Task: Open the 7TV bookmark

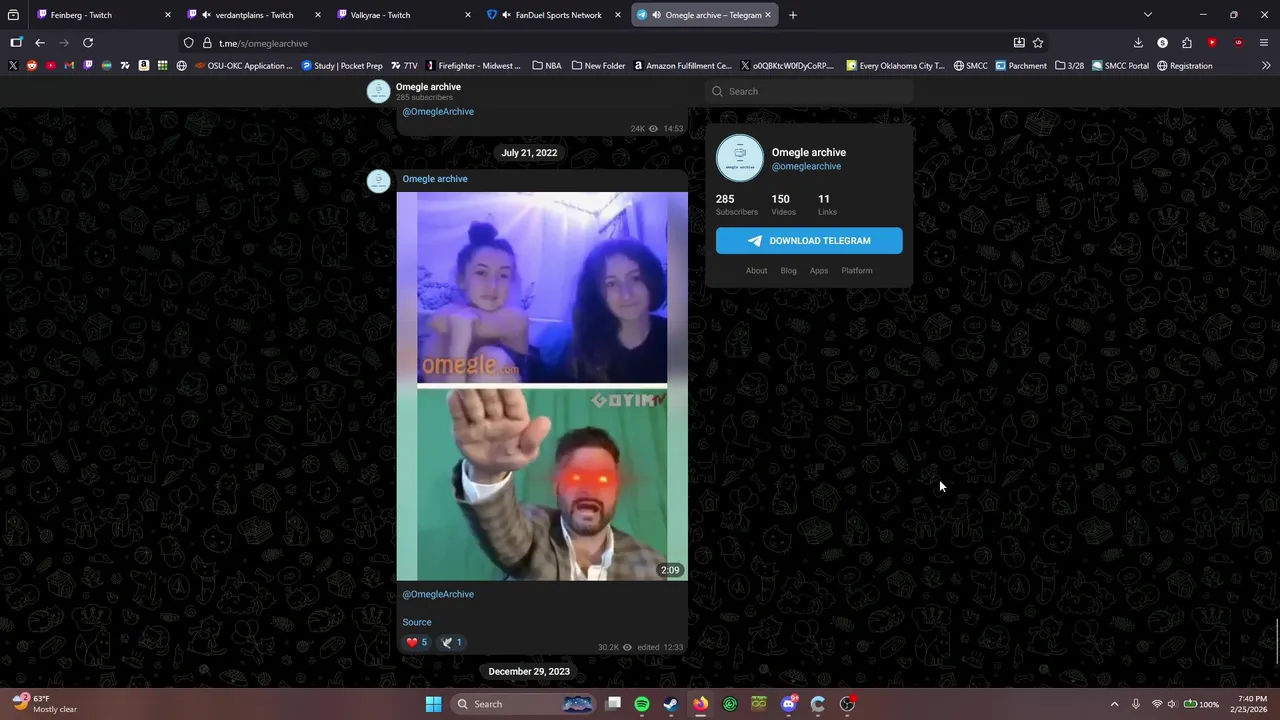Action: tap(404, 66)
